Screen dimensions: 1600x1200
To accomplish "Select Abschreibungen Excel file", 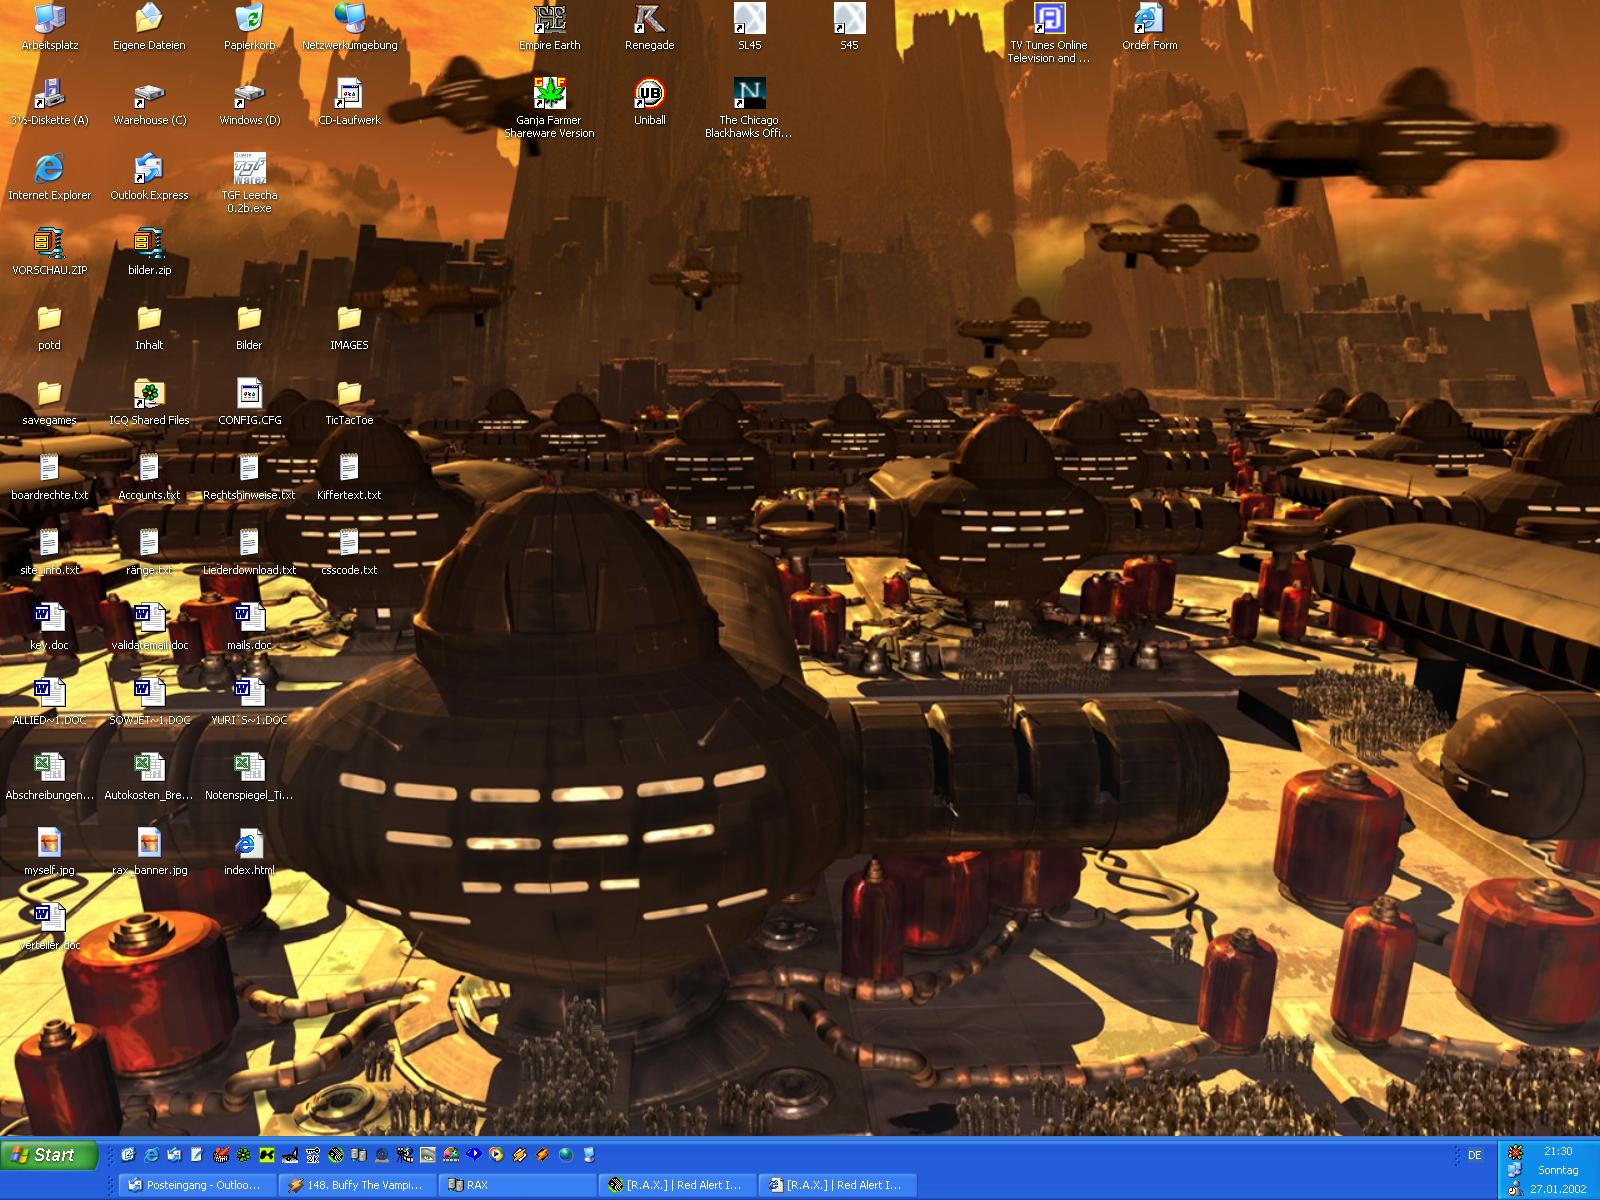I will pyautogui.click(x=49, y=778).
